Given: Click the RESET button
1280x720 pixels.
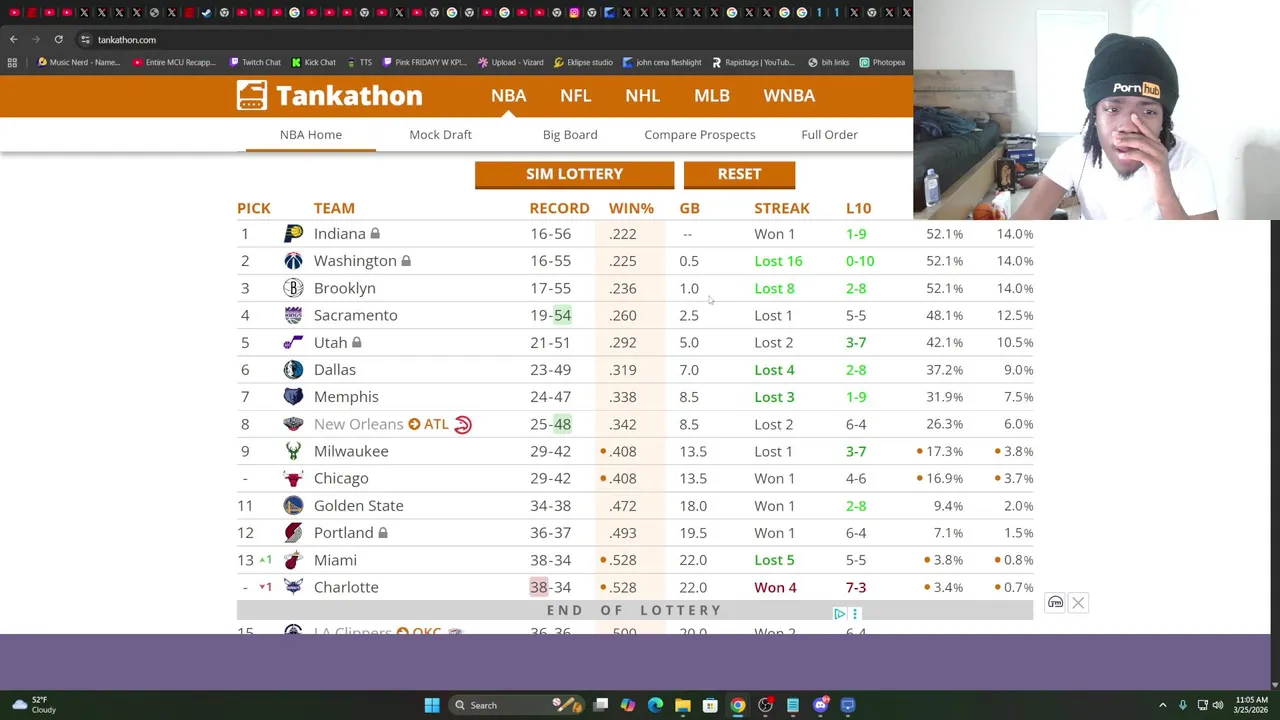Looking at the screenshot, I should [739, 174].
